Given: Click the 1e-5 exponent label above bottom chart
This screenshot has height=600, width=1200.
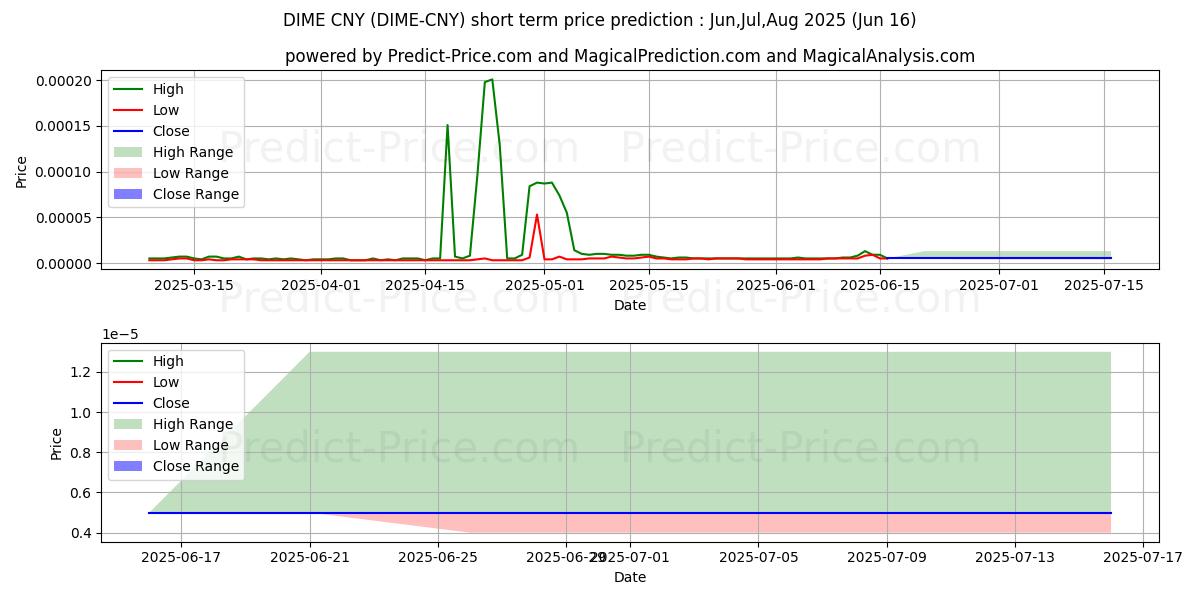Looking at the screenshot, I should click(x=121, y=335).
